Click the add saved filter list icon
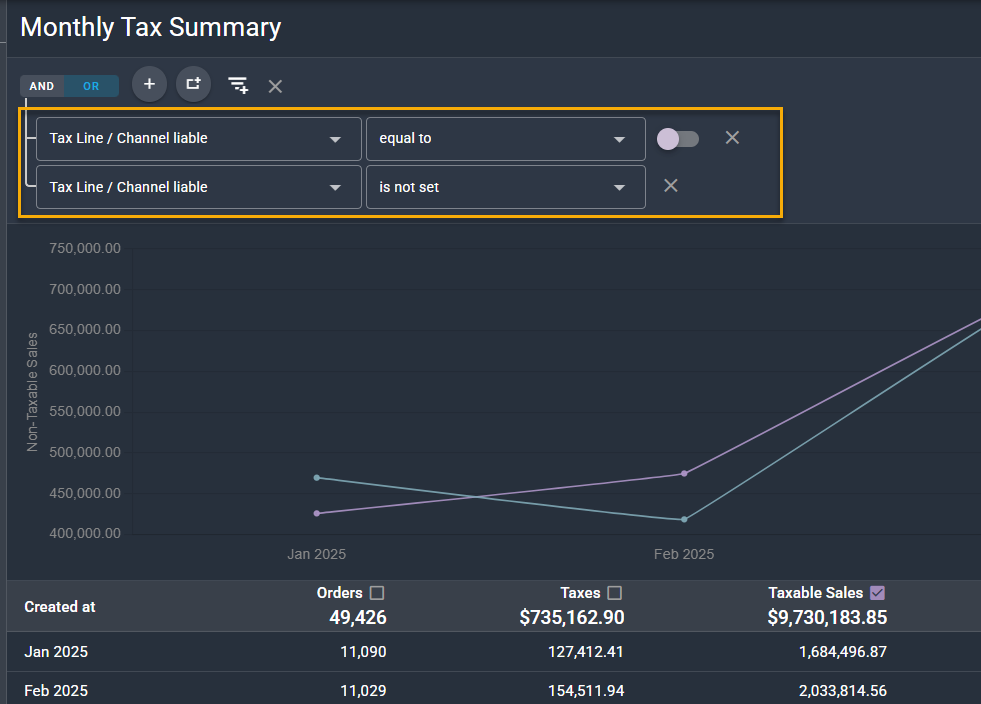Screen dimensions: 981x704 pos(238,86)
